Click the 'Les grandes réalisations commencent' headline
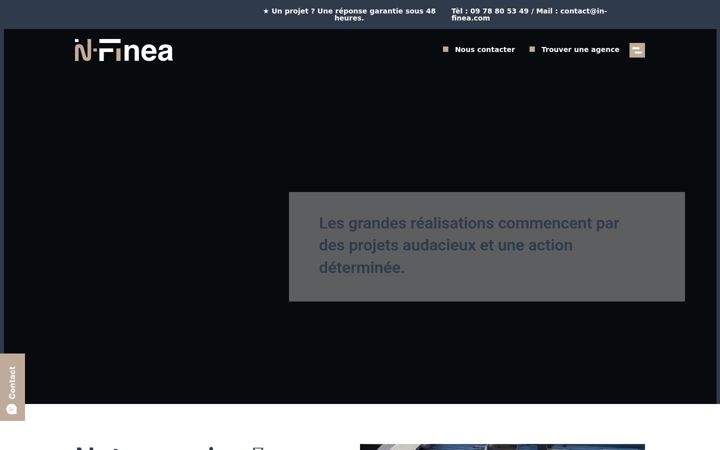The image size is (720, 450). pyautogui.click(x=469, y=245)
